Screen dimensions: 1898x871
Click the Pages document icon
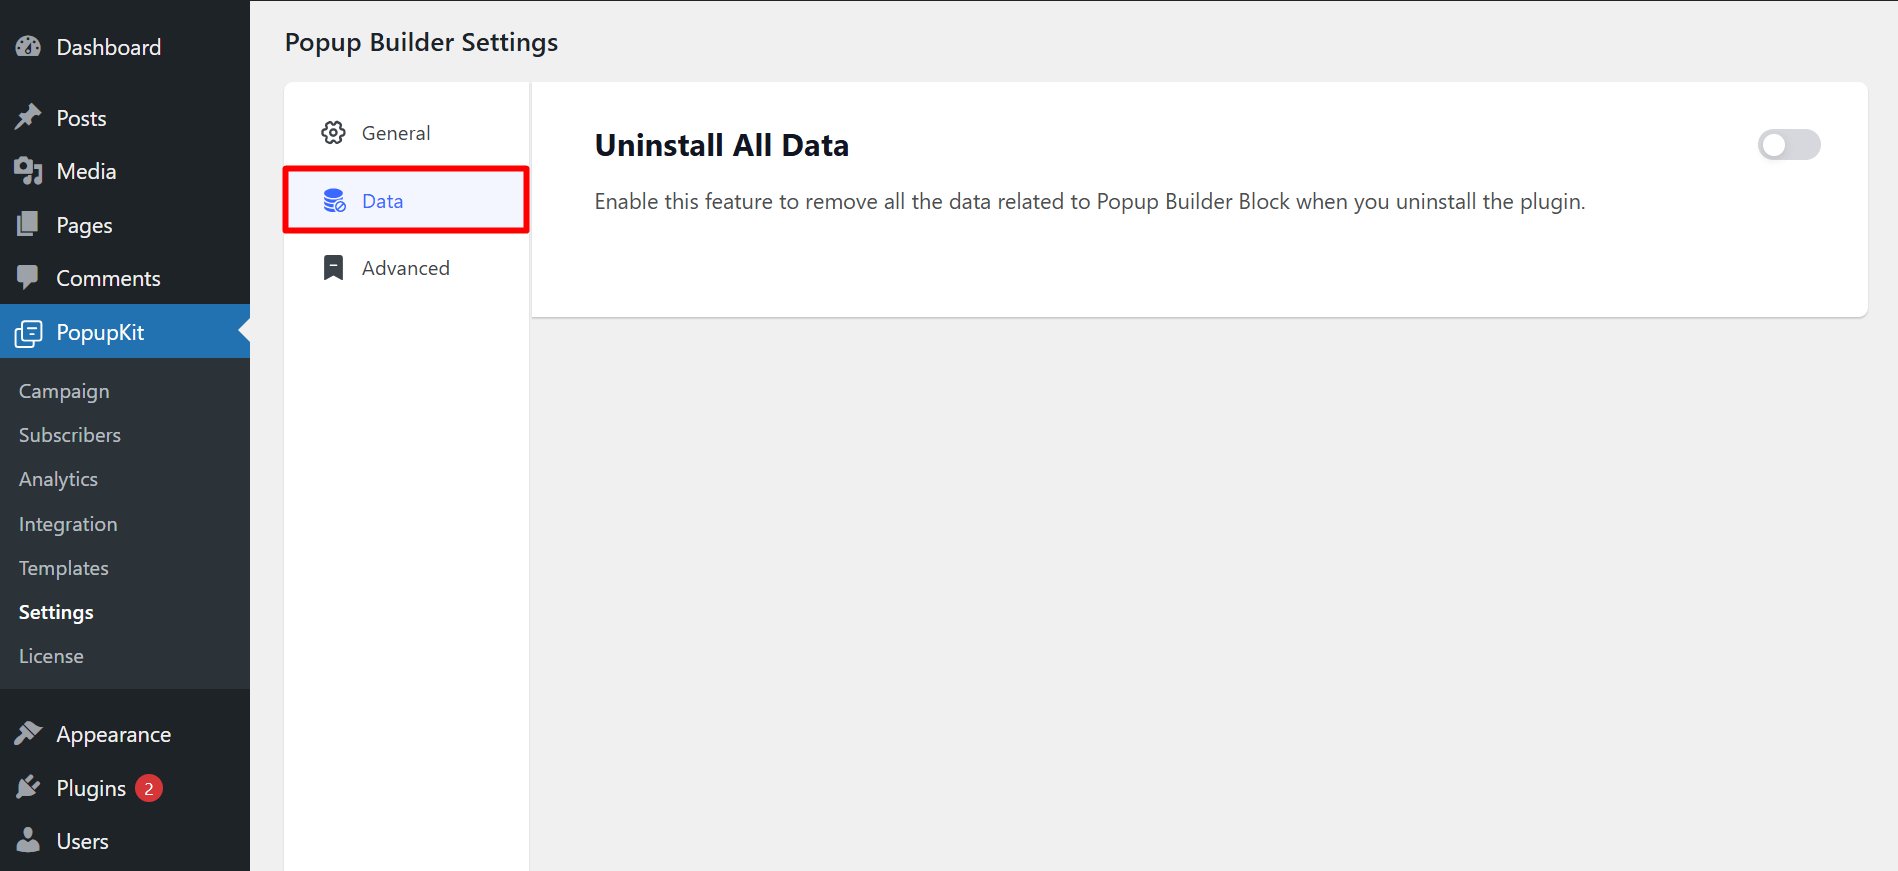pyautogui.click(x=28, y=225)
